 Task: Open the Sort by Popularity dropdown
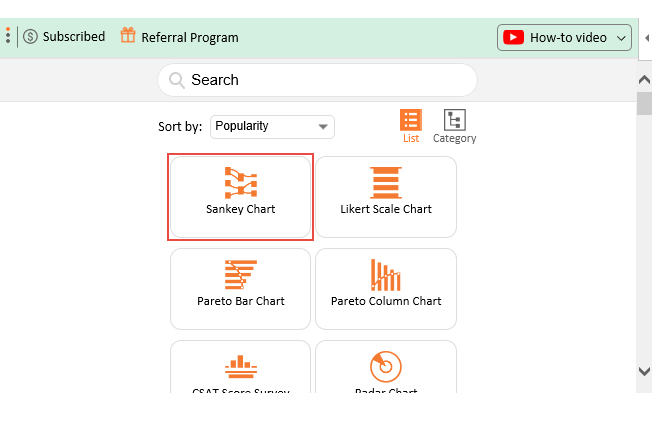(272, 127)
